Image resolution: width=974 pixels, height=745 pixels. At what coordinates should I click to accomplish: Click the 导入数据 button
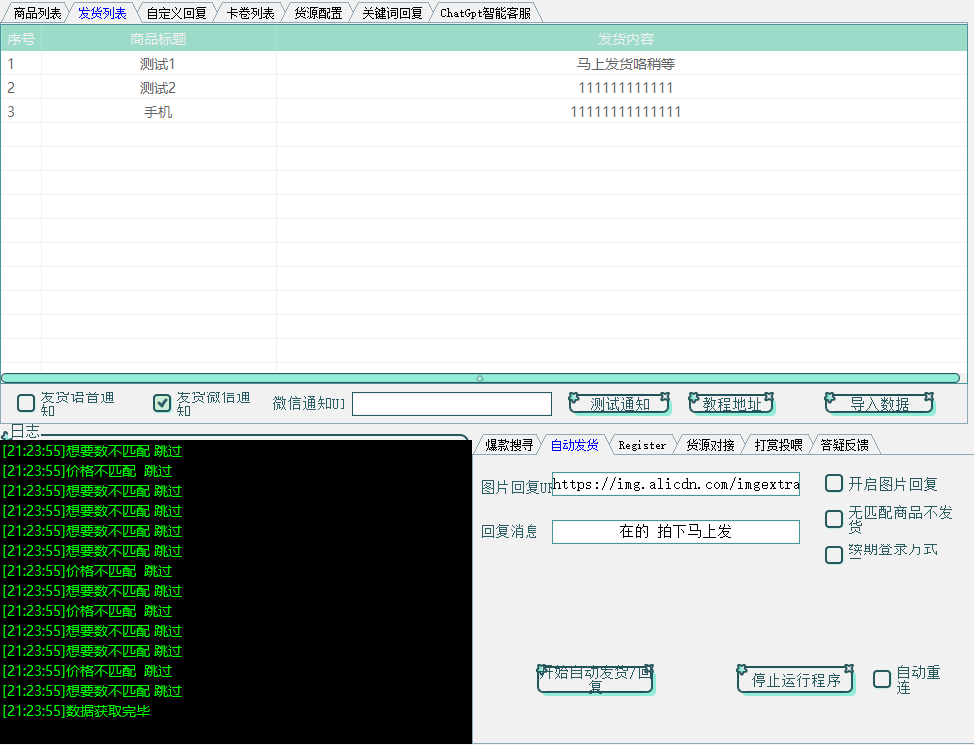click(x=879, y=403)
